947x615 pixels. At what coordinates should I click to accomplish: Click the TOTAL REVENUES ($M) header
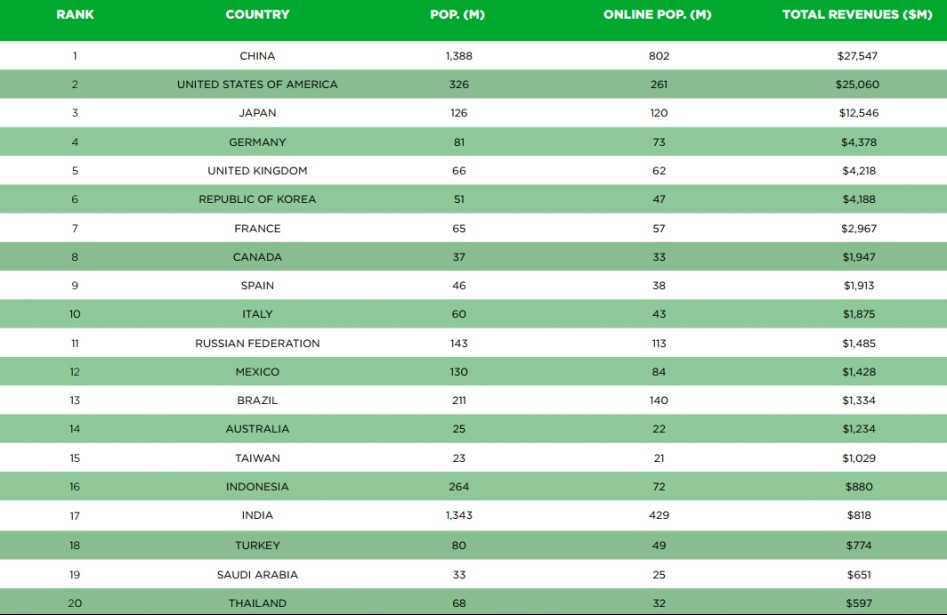(857, 15)
